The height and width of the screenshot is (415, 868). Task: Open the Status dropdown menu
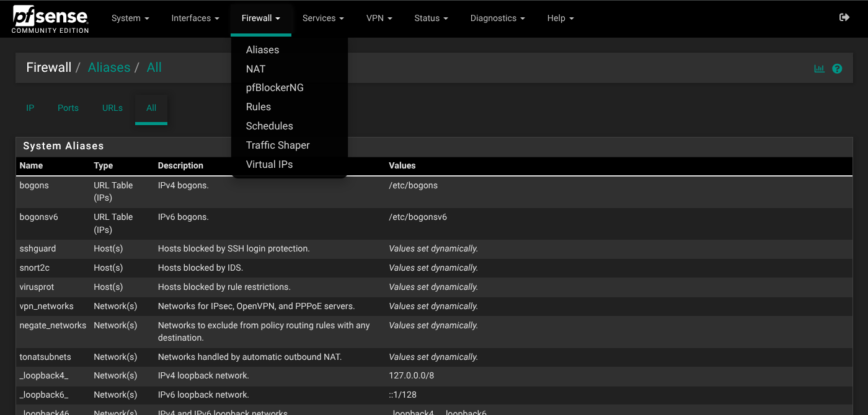(x=431, y=18)
